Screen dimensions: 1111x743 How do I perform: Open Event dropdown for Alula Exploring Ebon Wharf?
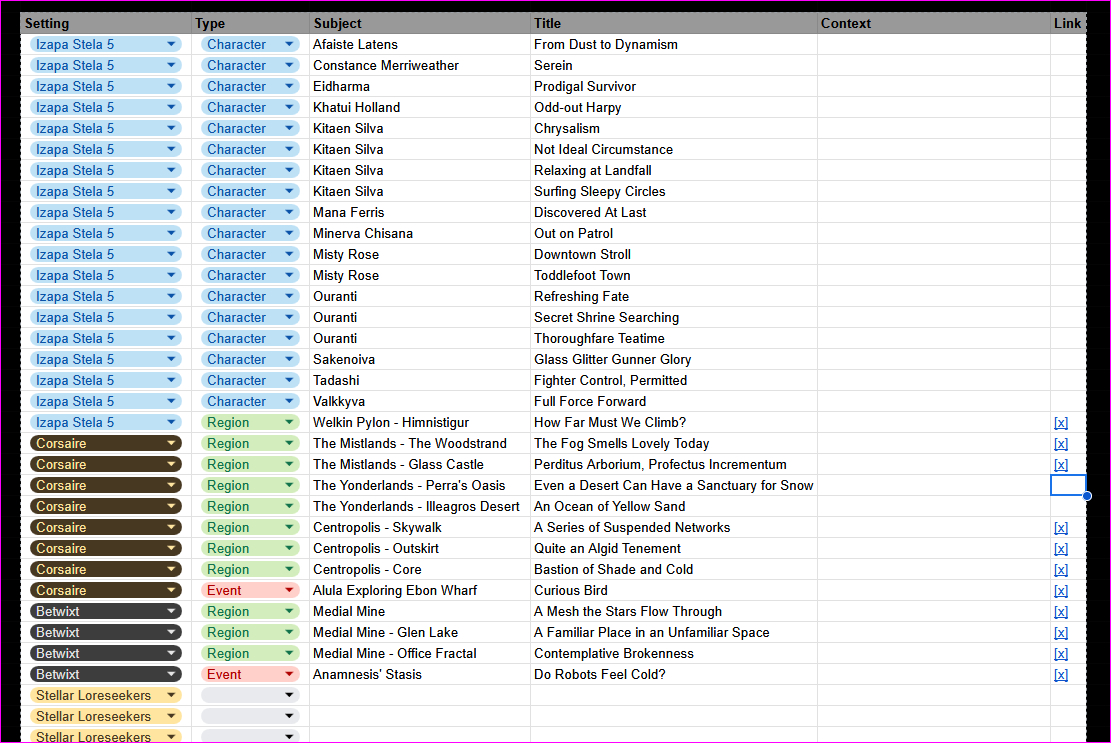[289, 590]
